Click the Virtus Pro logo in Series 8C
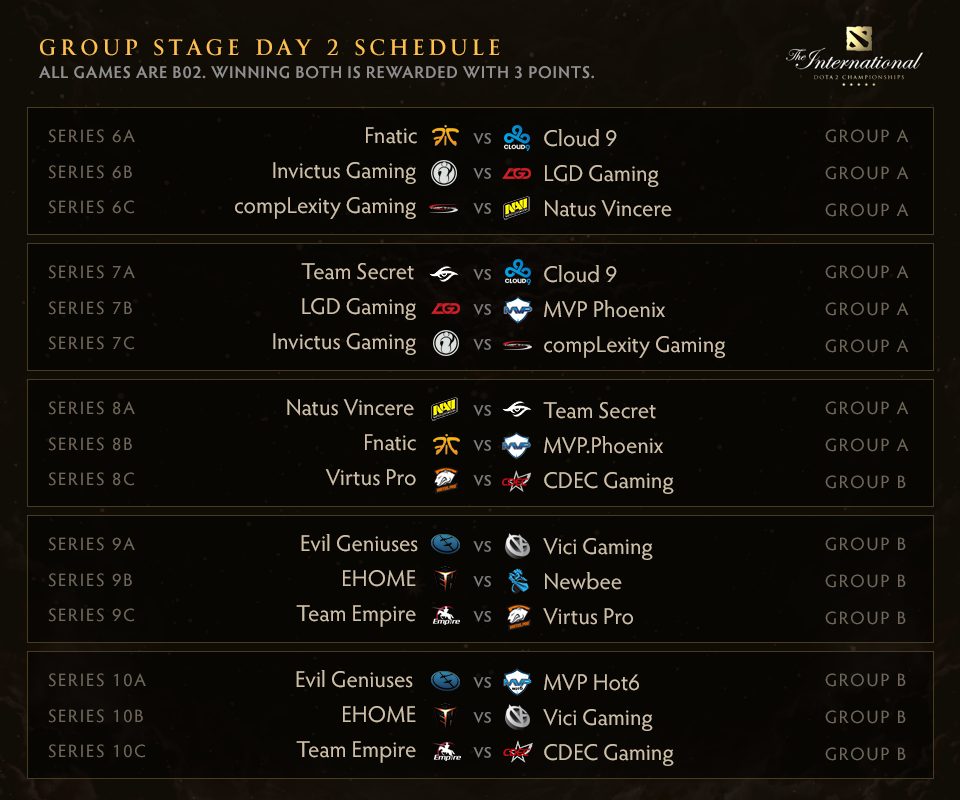 pos(445,480)
